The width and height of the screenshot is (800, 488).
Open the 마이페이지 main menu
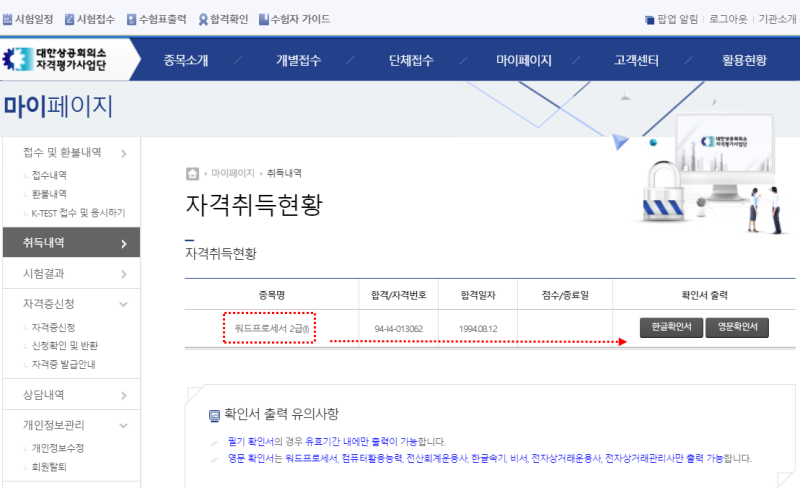(x=524, y=60)
